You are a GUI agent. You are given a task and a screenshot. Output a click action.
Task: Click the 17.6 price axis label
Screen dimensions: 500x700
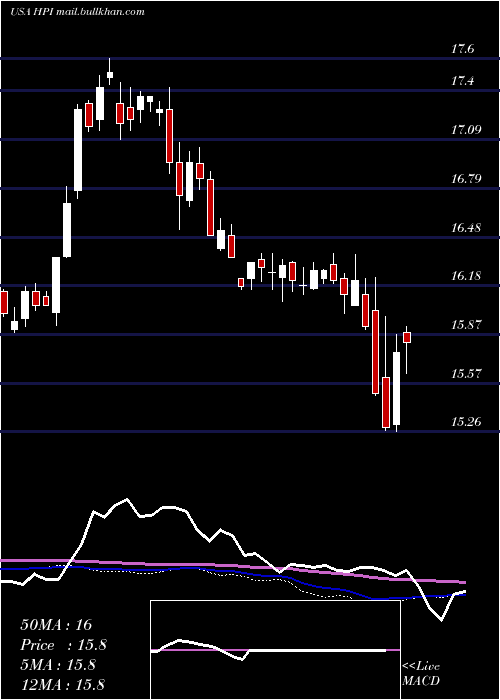[462, 49]
